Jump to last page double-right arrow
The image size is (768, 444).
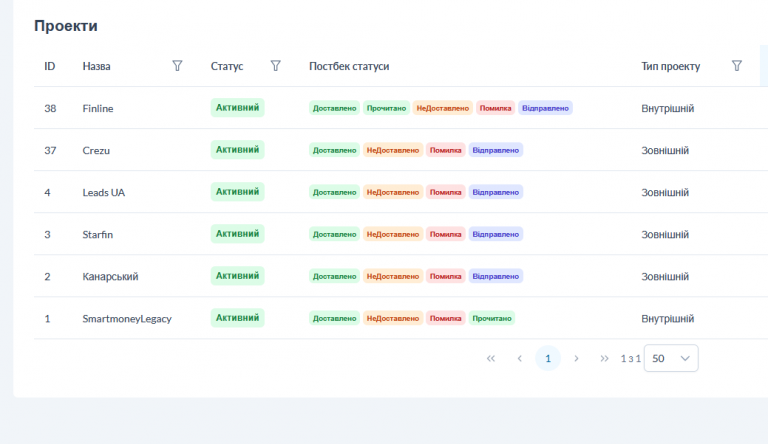pyautogui.click(x=604, y=358)
